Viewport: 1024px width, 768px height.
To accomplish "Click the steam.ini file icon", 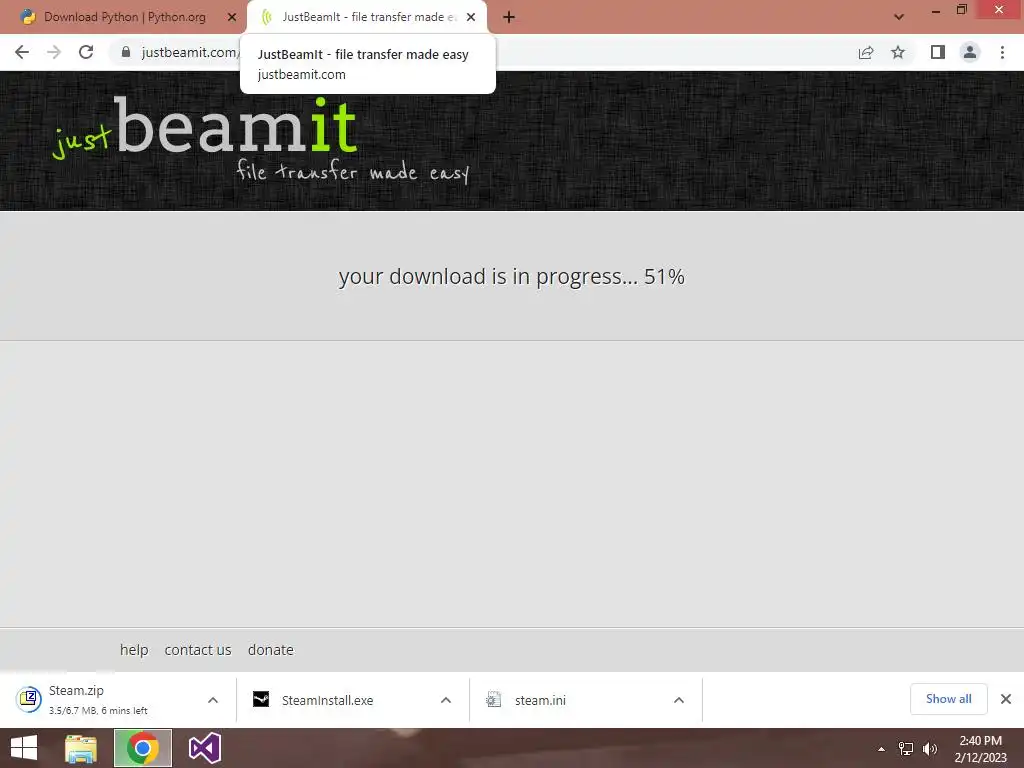I will [494, 699].
